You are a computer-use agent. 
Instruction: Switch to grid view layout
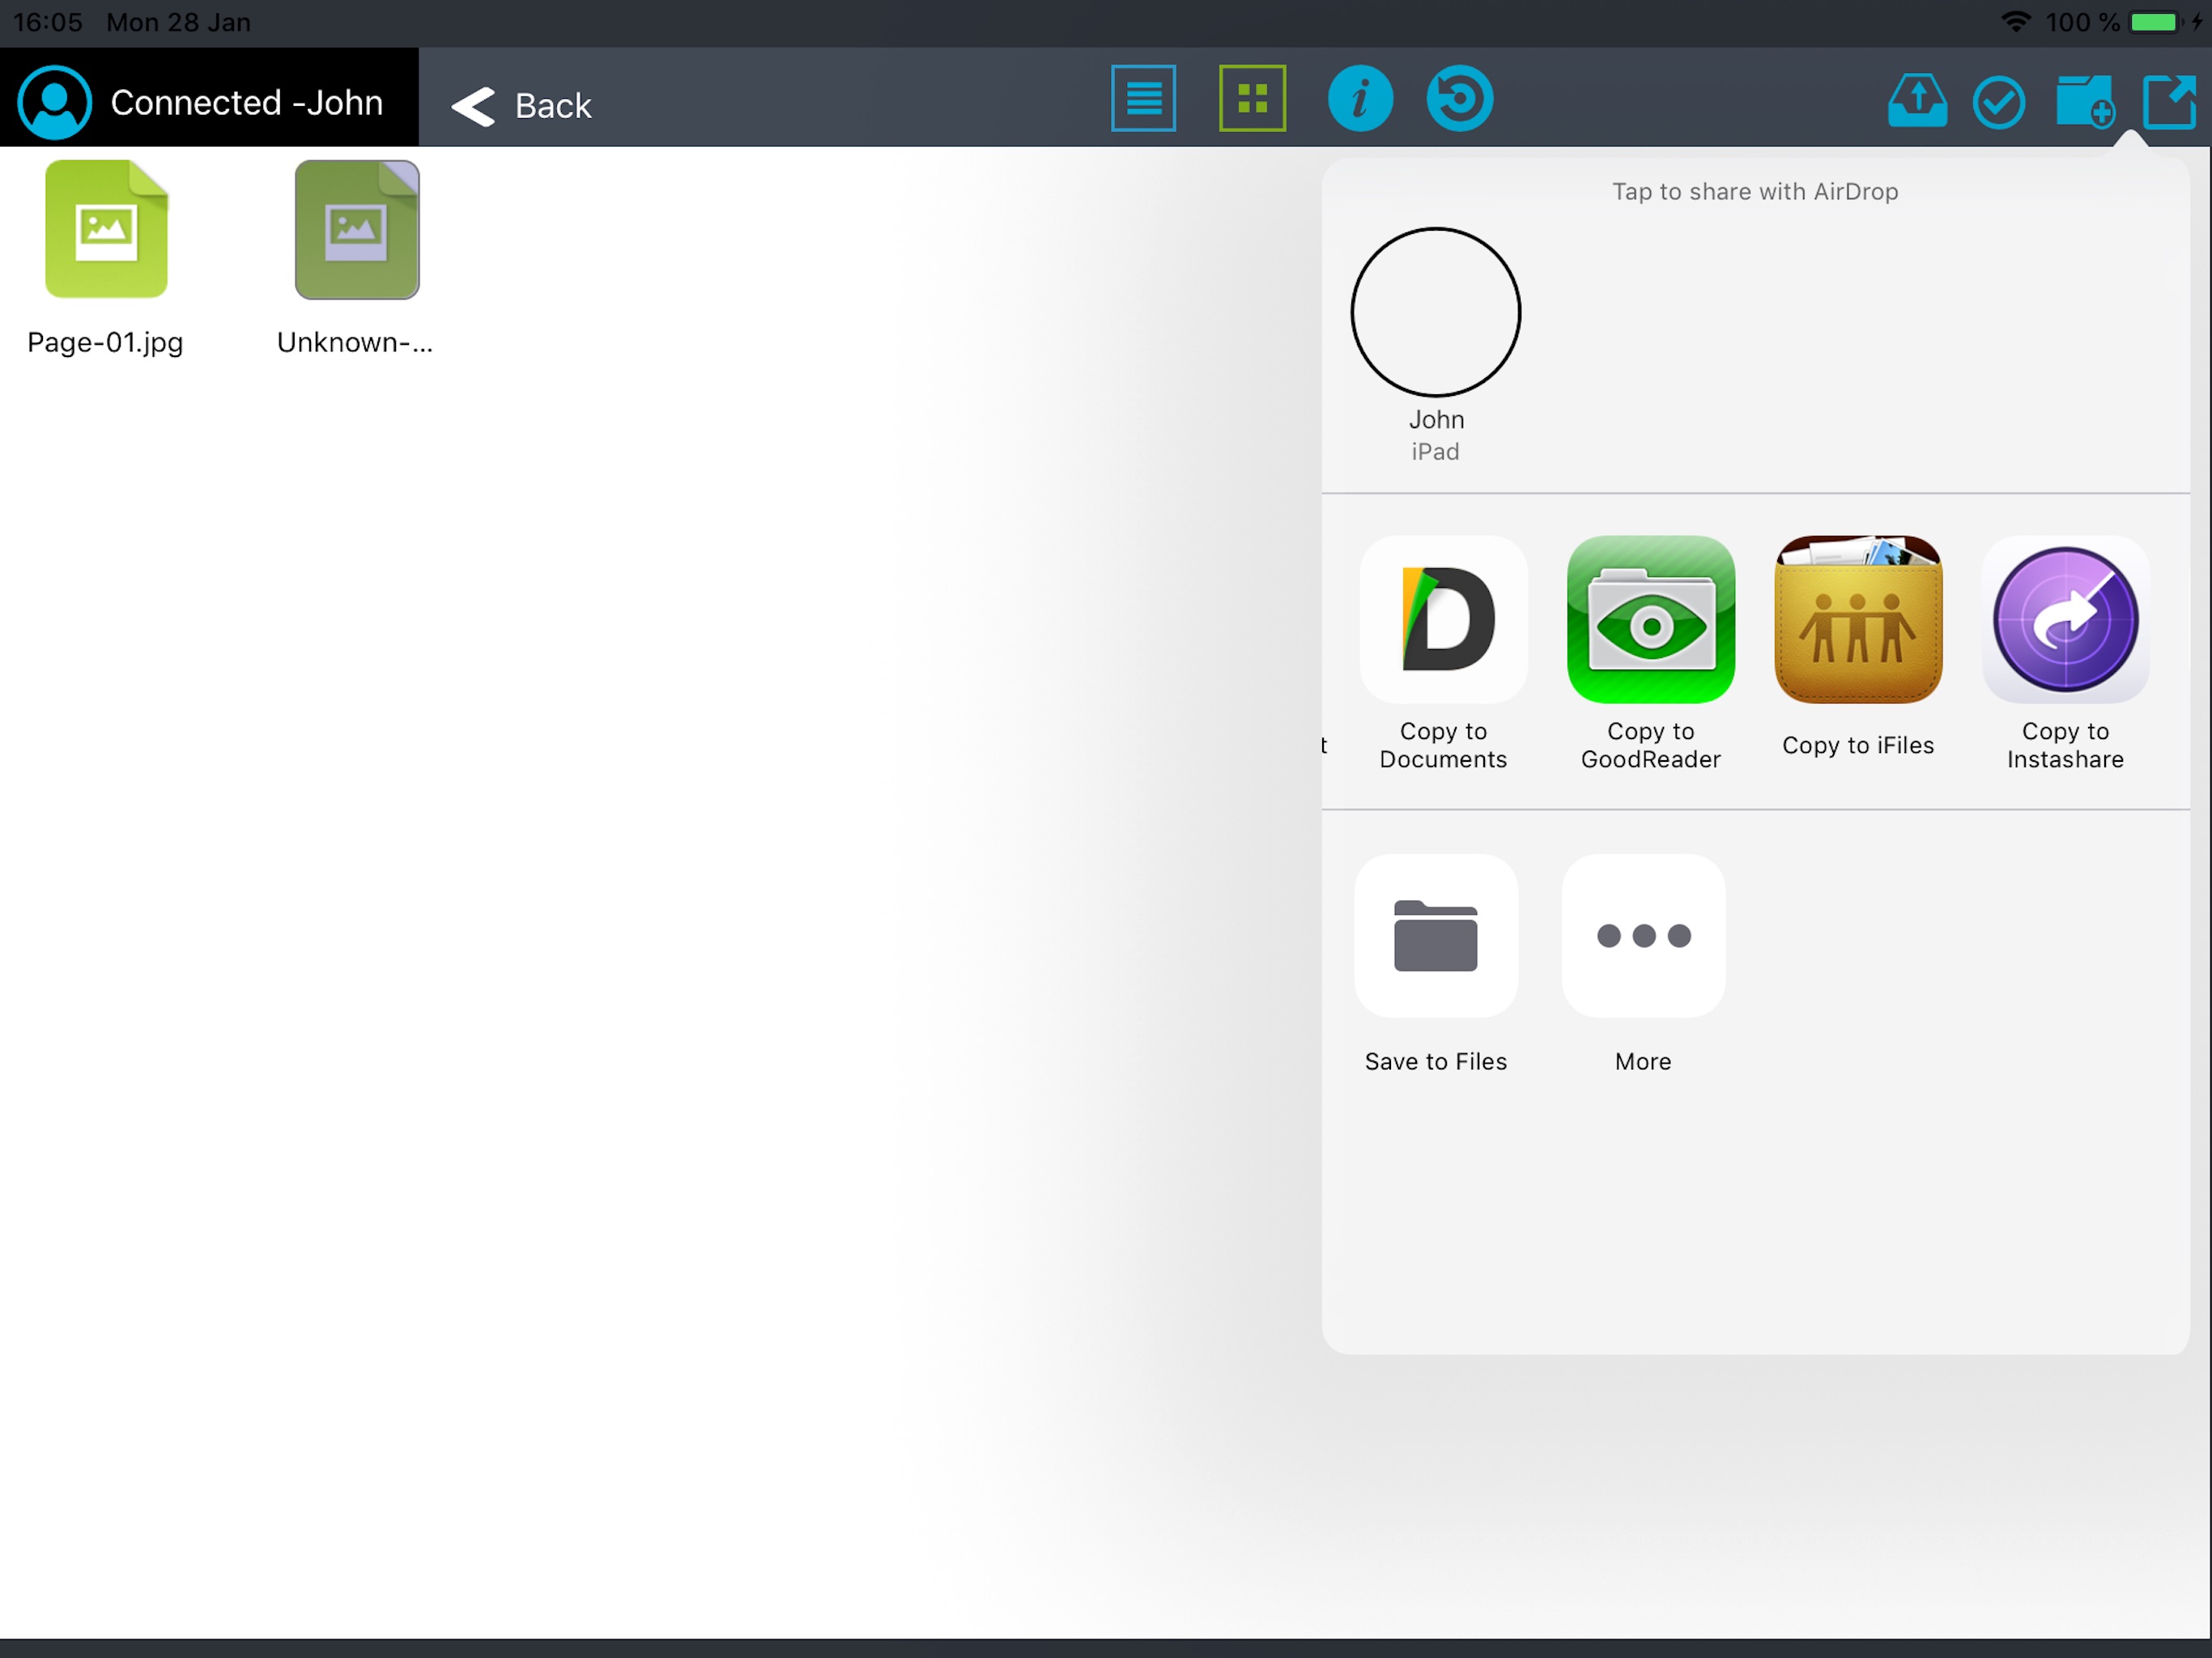tap(1252, 99)
